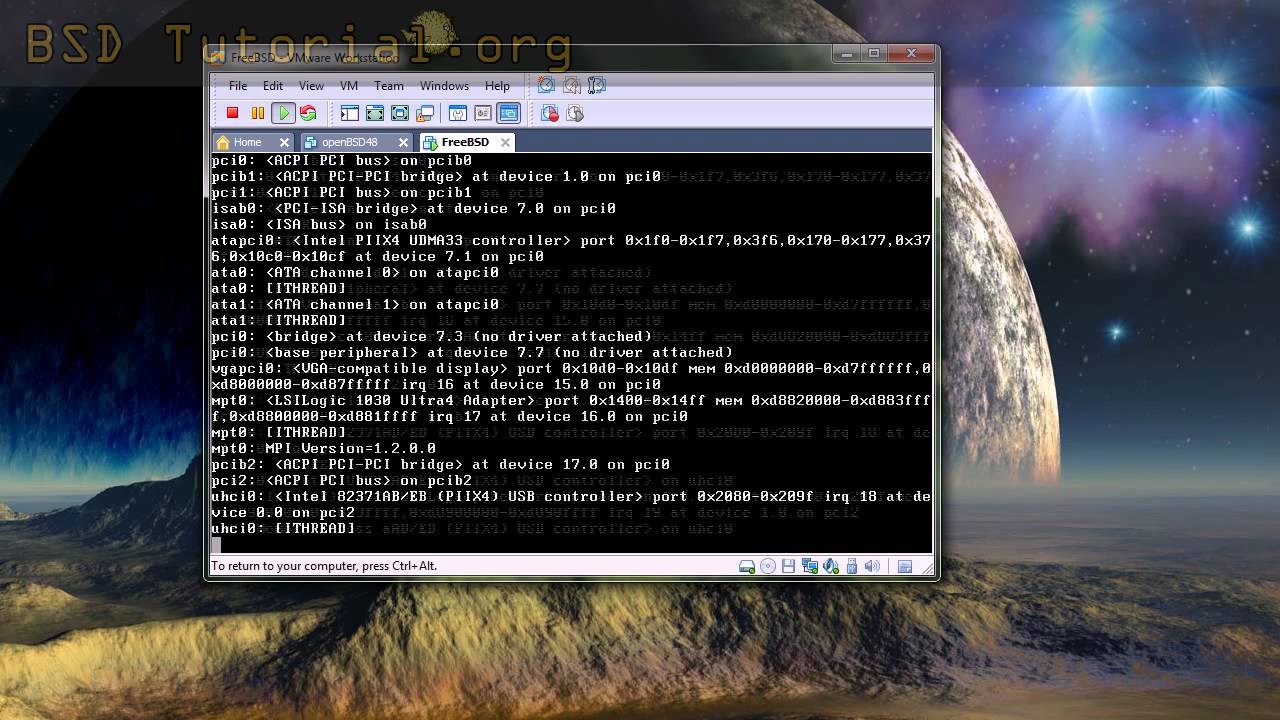Image resolution: width=1280 pixels, height=720 pixels.
Task: Click the 'isa0: <ISA bus> on isab0' line
Action: (x=319, y=224)
